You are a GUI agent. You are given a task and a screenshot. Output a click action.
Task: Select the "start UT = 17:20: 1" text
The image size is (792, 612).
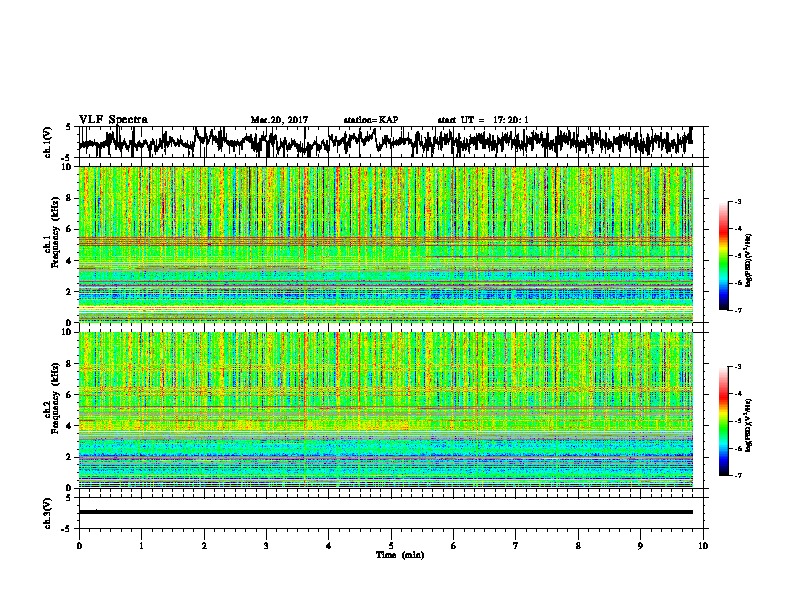[x=483, y=120]
